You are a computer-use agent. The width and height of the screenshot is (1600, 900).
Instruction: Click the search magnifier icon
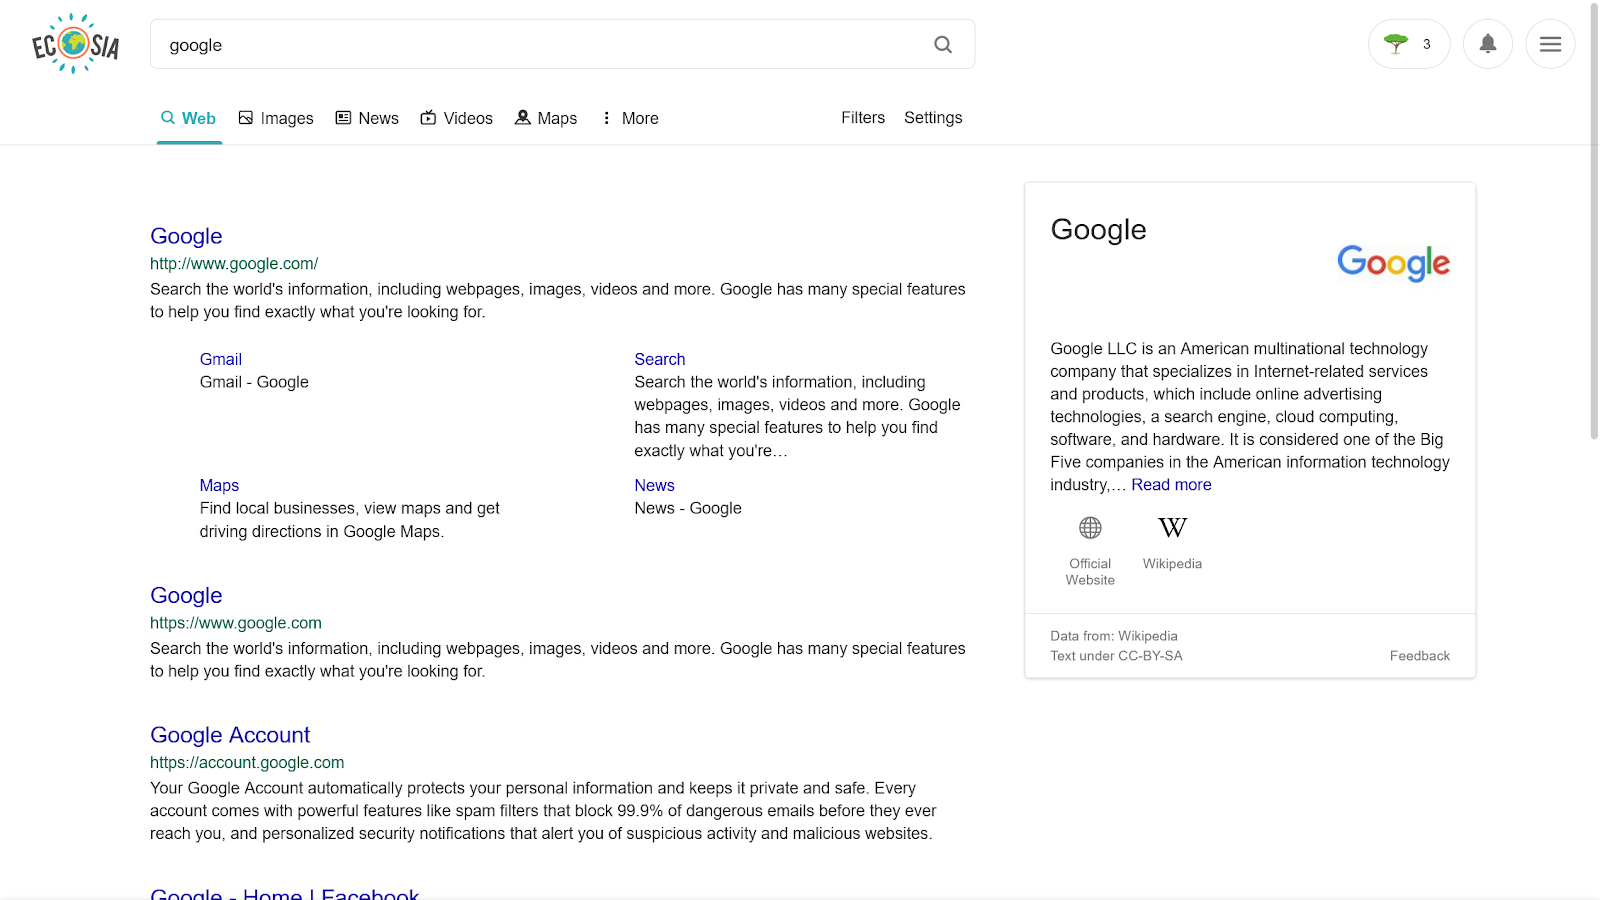pyautogui.click(x=943, y=44)
